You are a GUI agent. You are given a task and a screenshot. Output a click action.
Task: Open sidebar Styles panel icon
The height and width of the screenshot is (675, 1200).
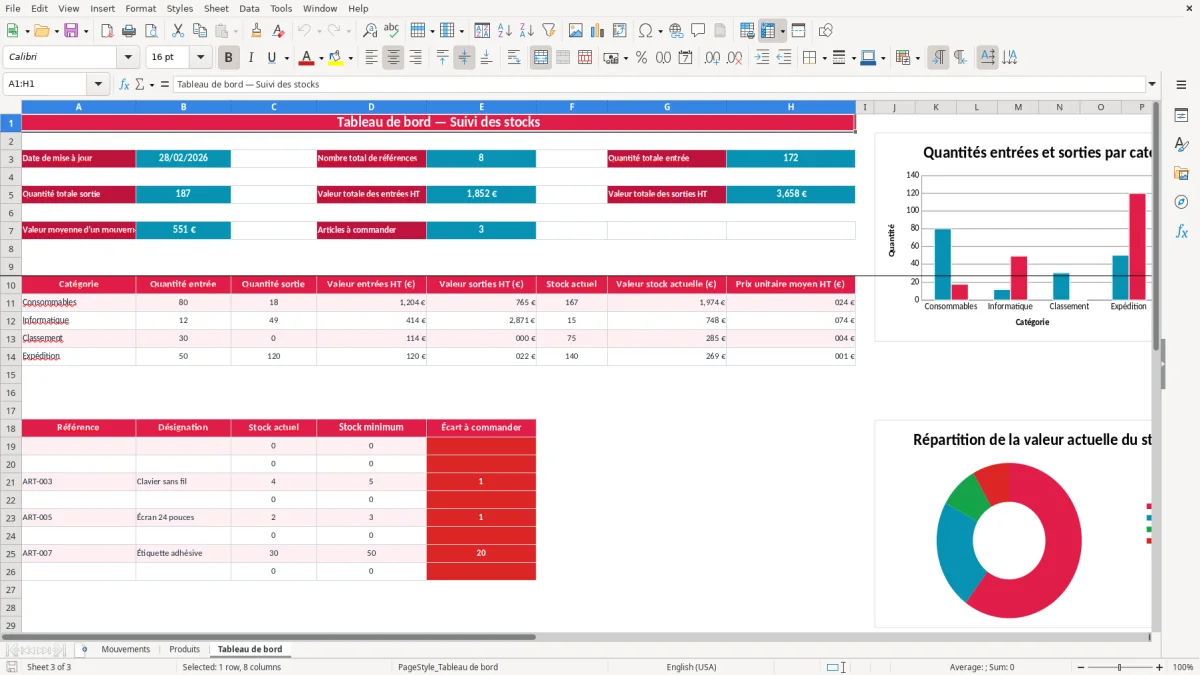pyautogui.click(x=1181, y=145)
